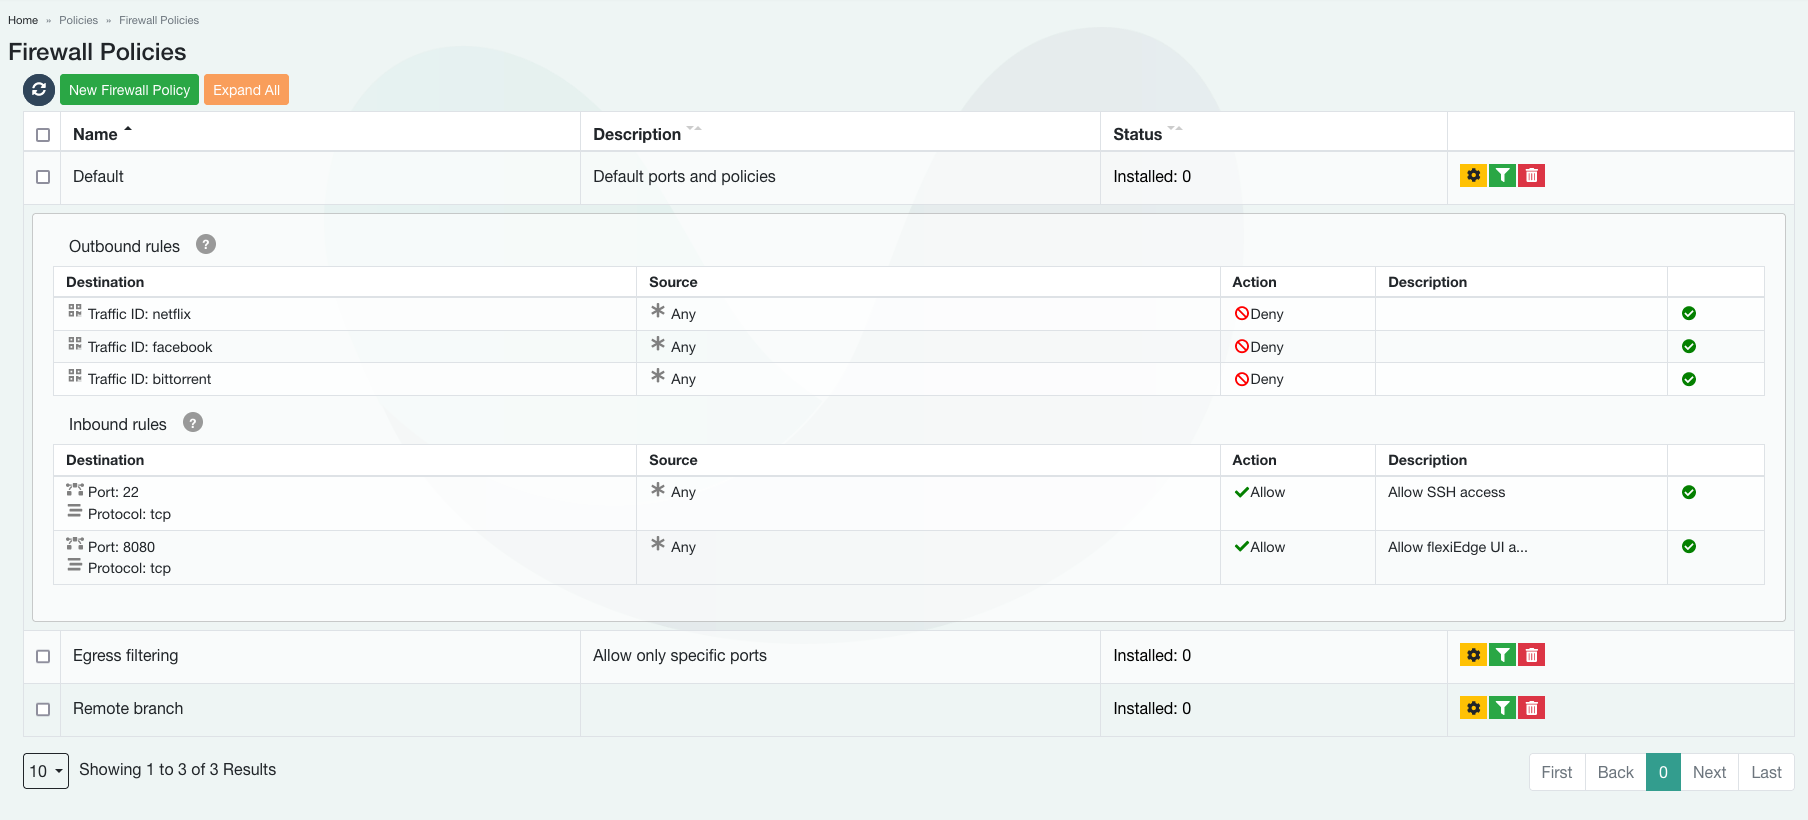The height and width of the screenshot is (820, 1808).
Task: Open the rows-per-page dropdown showing 10
Action: coord(46,771)
